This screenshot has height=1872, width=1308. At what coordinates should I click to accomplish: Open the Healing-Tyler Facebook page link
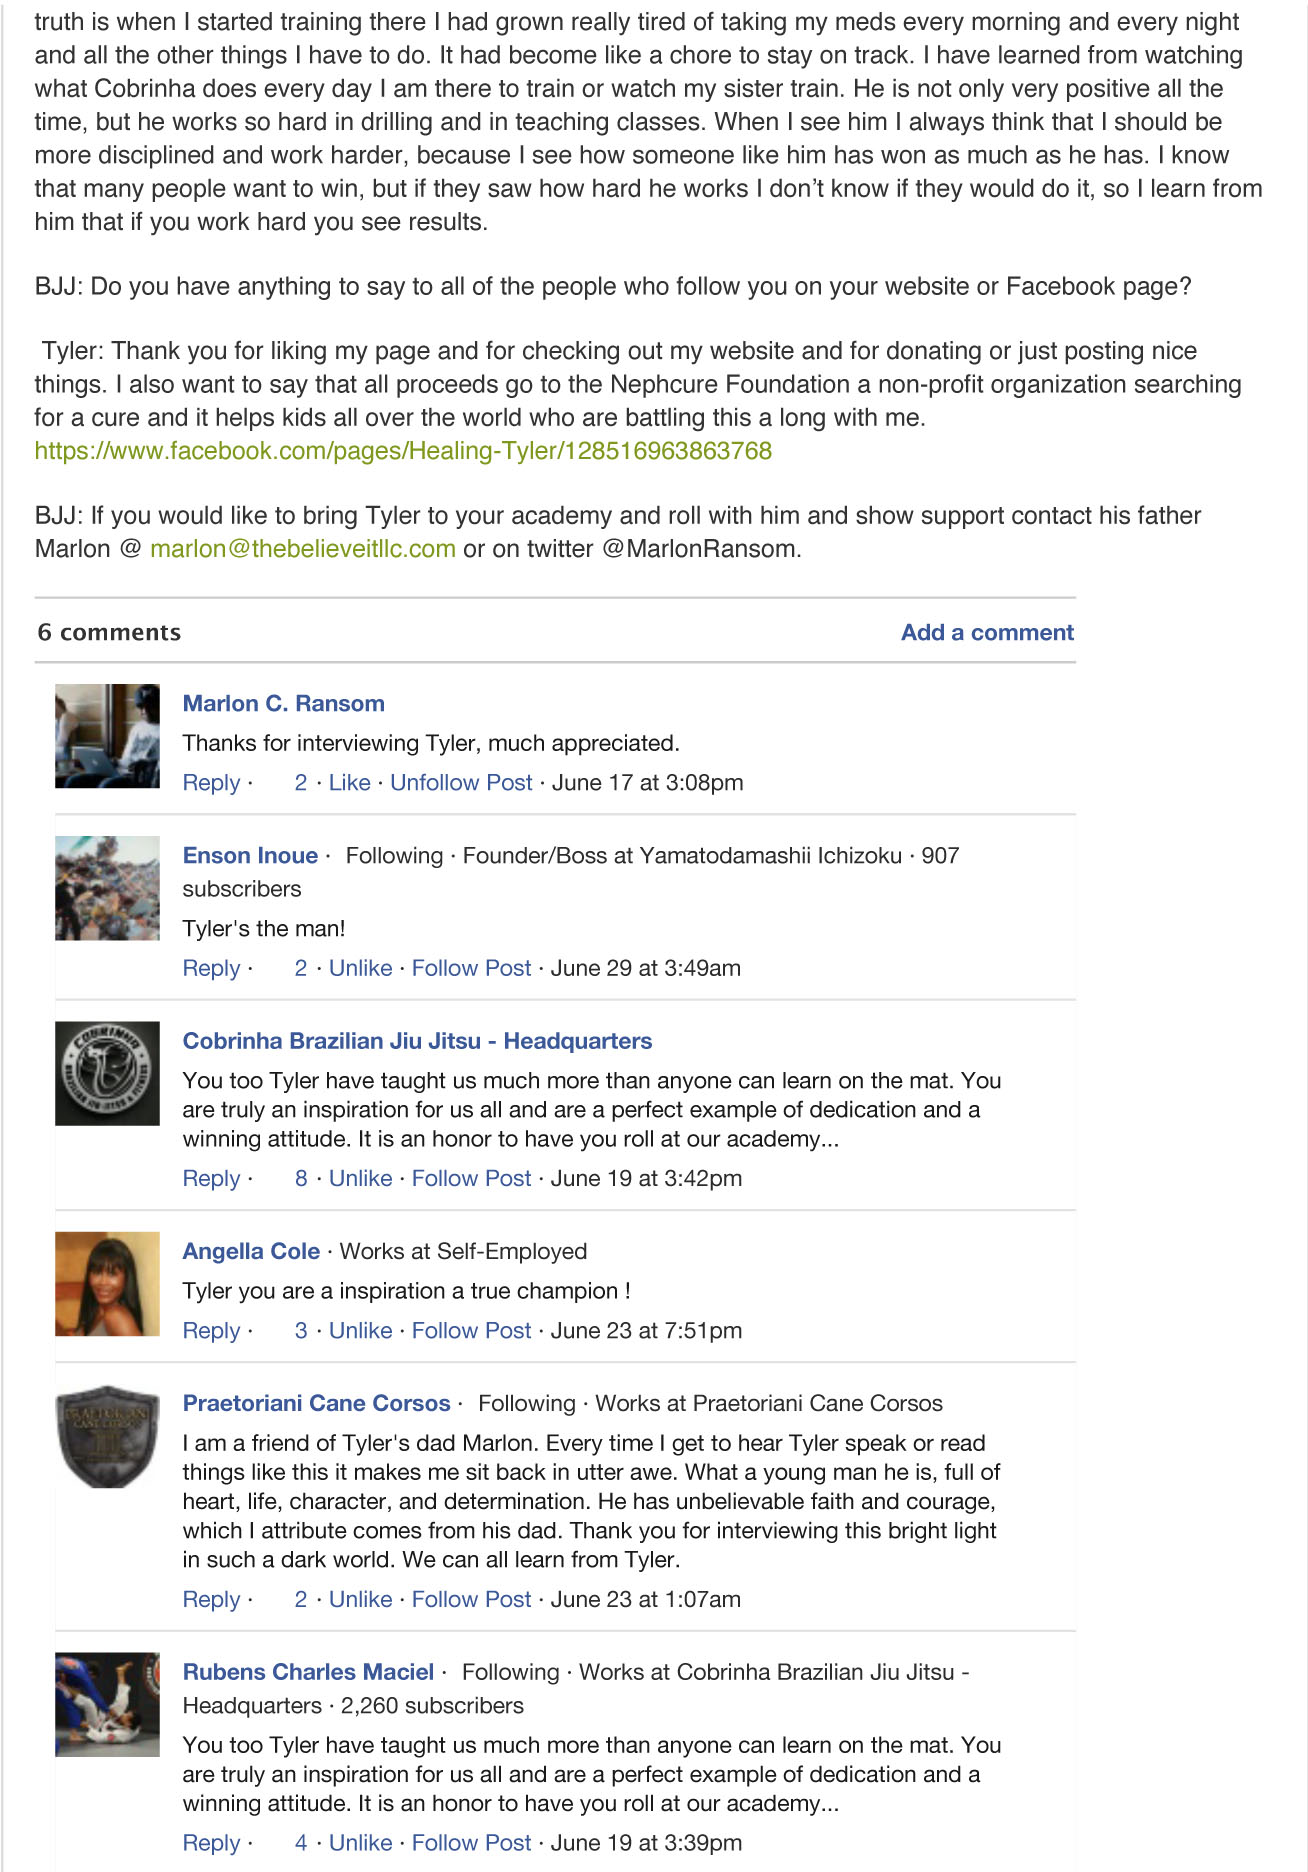pyautogui.click(x=403, y=451)
